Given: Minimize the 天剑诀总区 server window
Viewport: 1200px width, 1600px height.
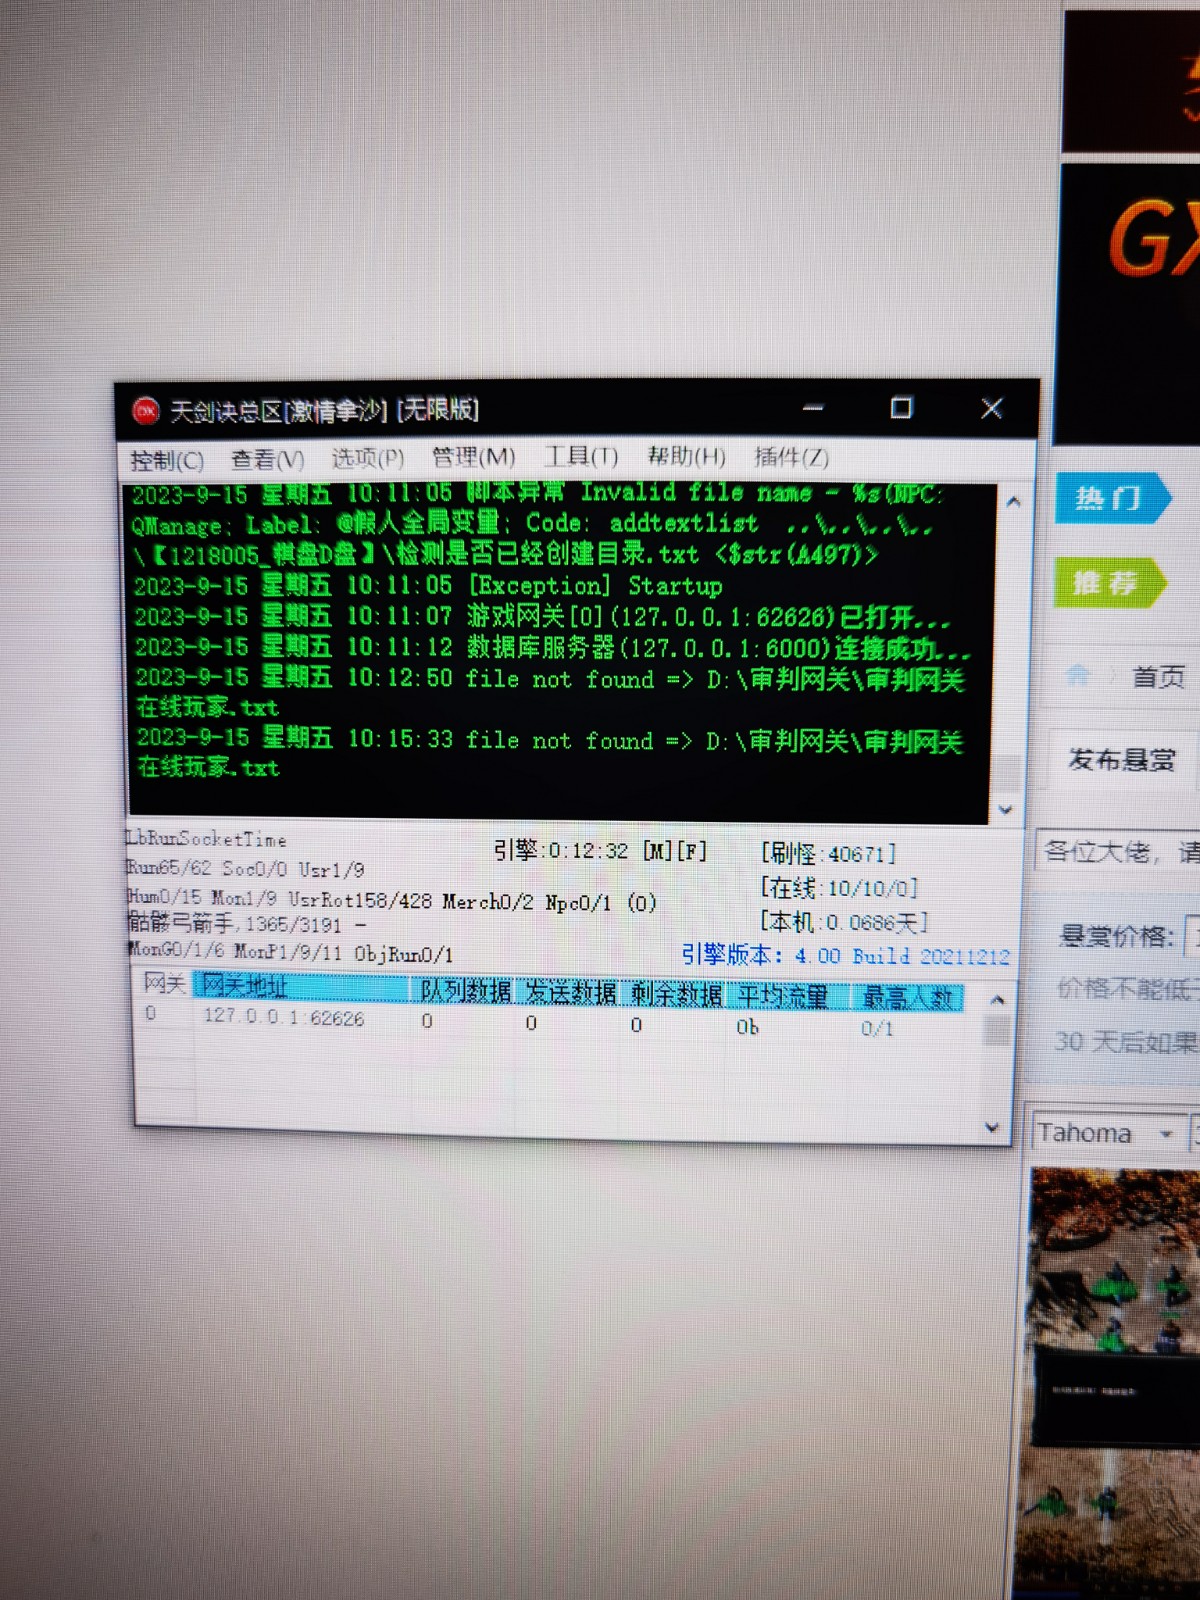Looking at the screenshot, I should tap(813, 408).
